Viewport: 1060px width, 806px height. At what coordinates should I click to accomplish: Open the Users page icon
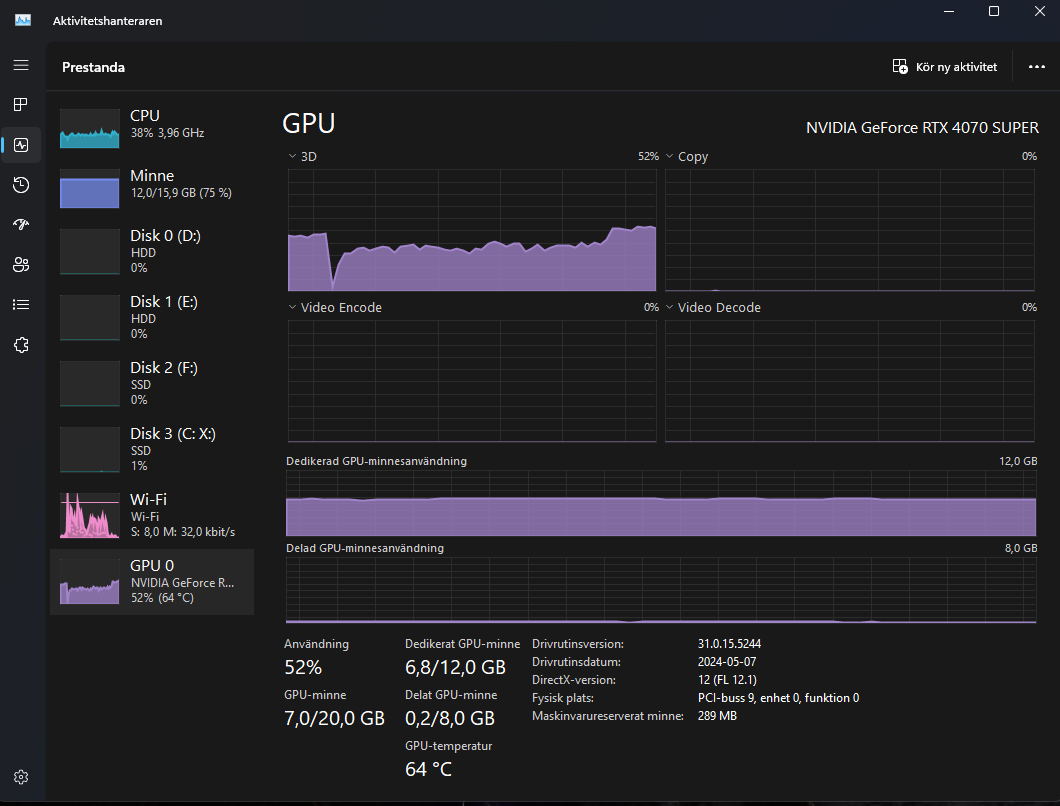point(21,264)
